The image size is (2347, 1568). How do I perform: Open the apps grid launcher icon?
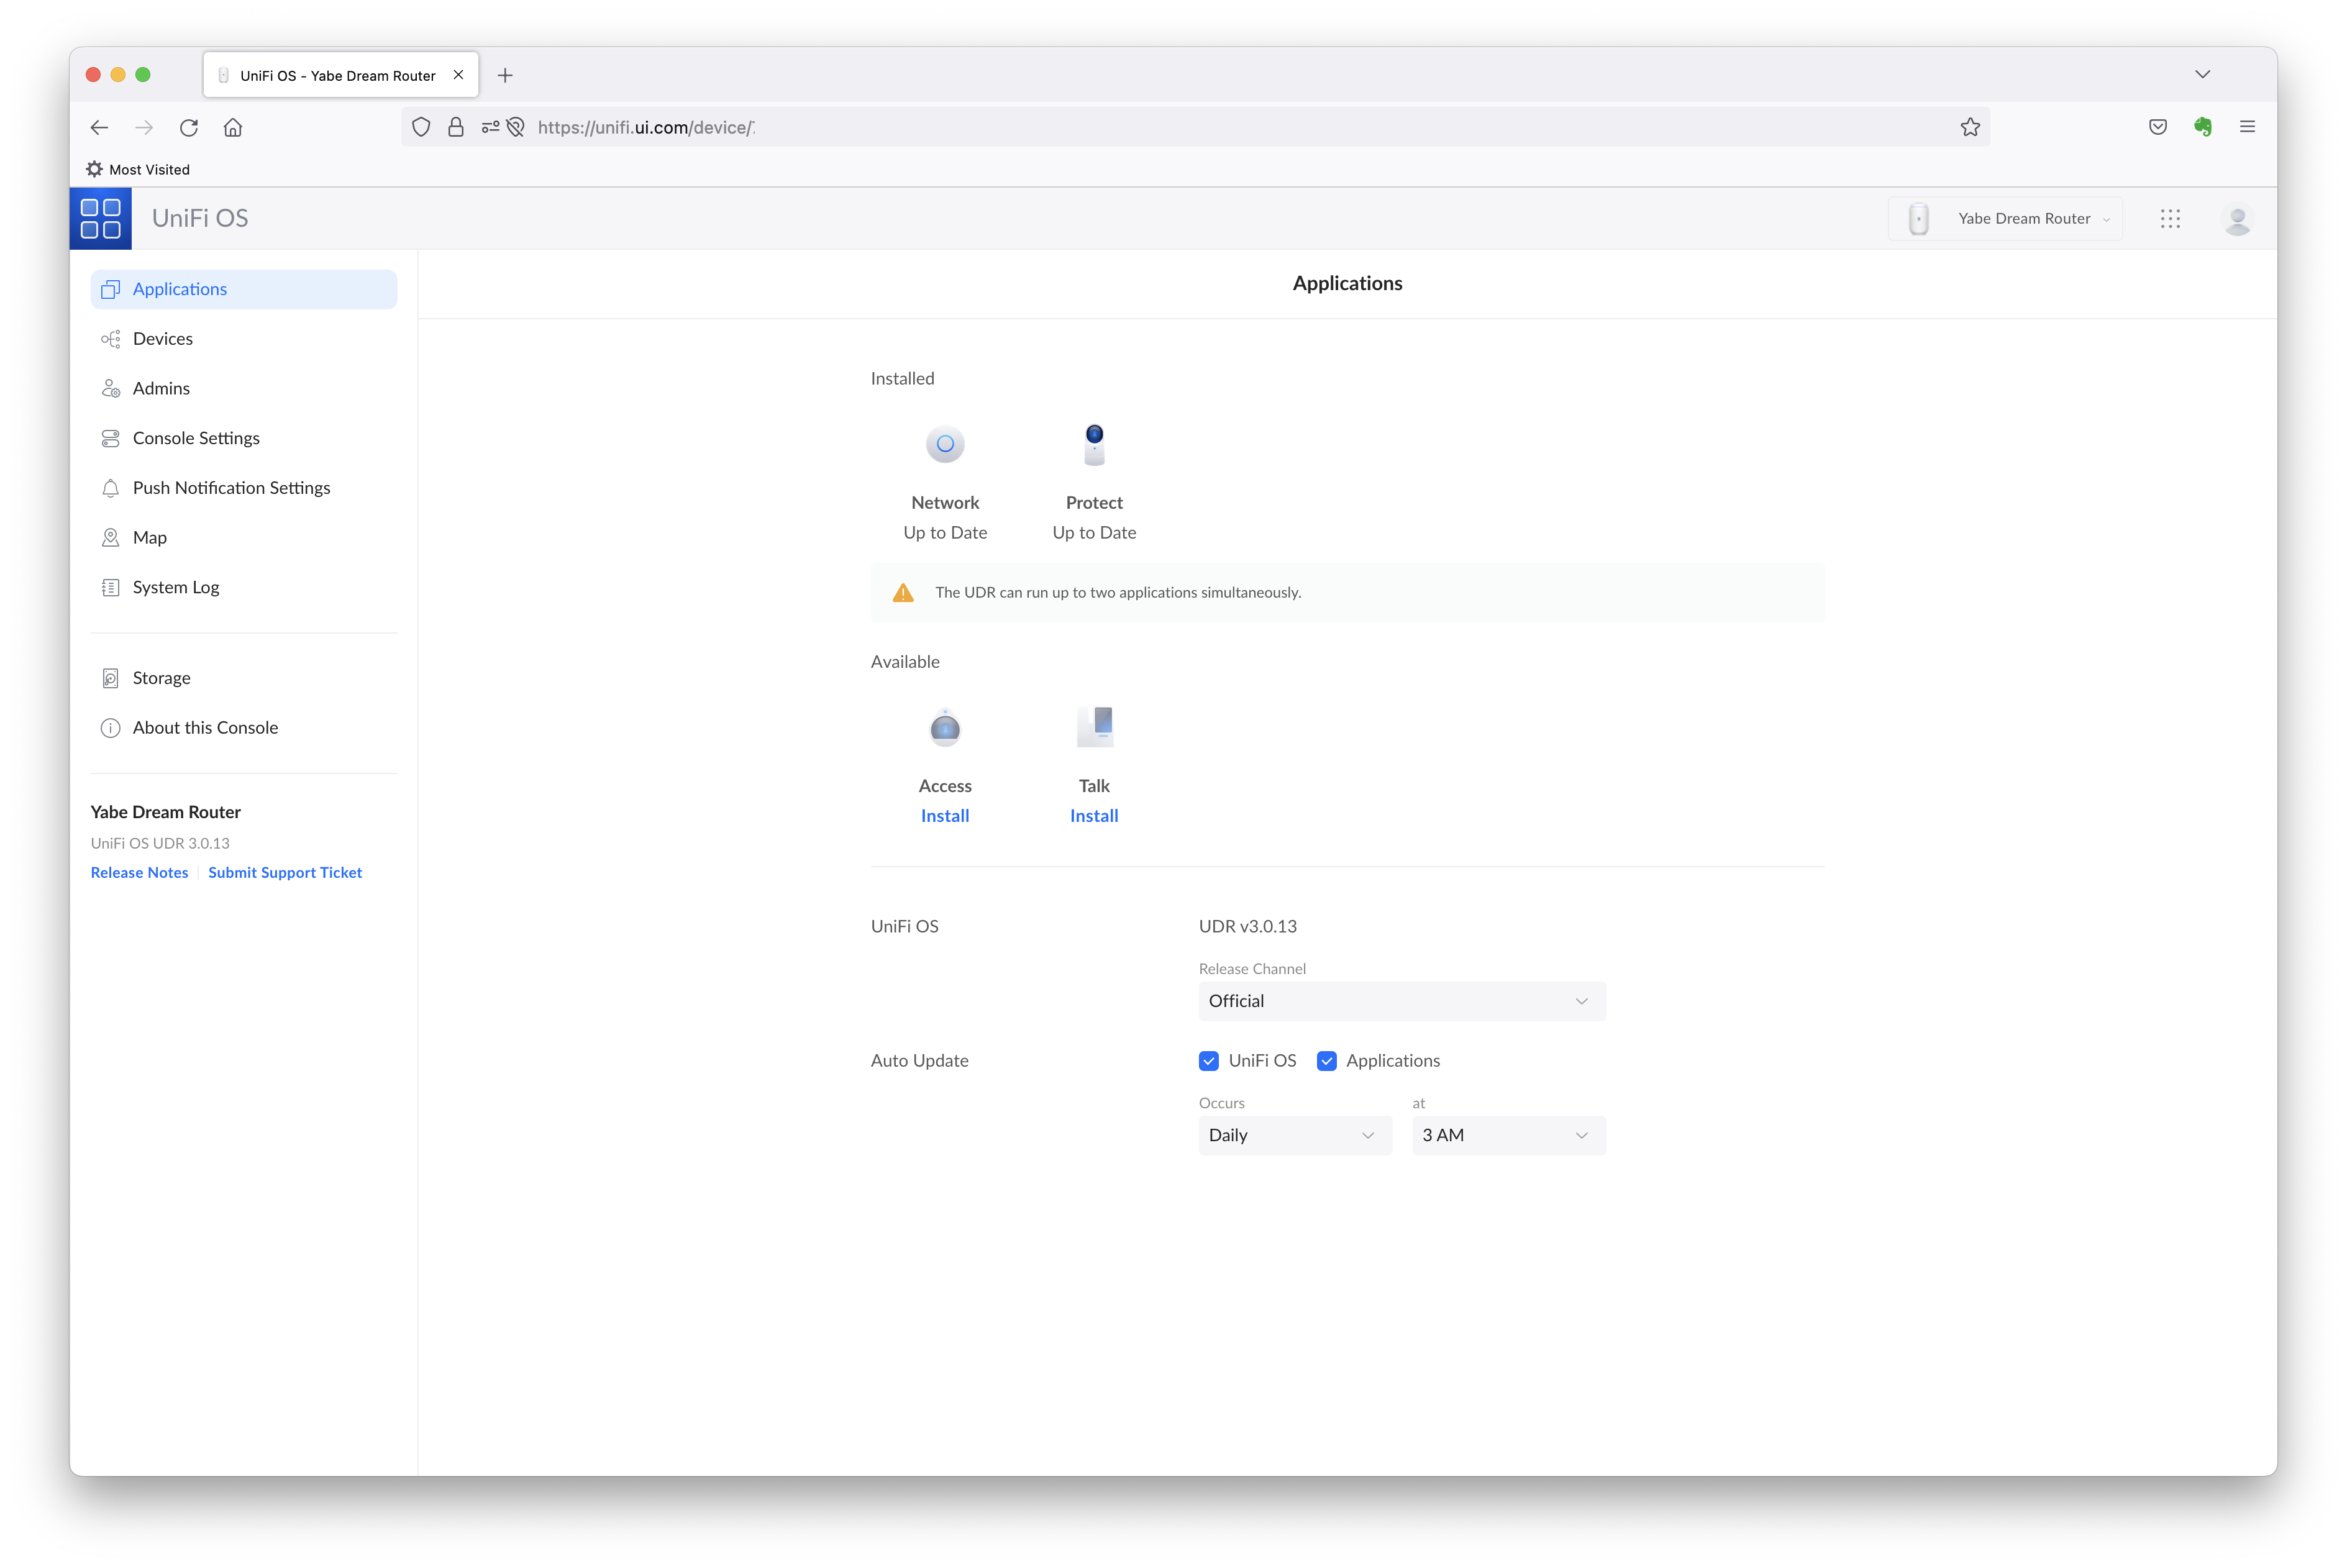tap(2169, 218)
